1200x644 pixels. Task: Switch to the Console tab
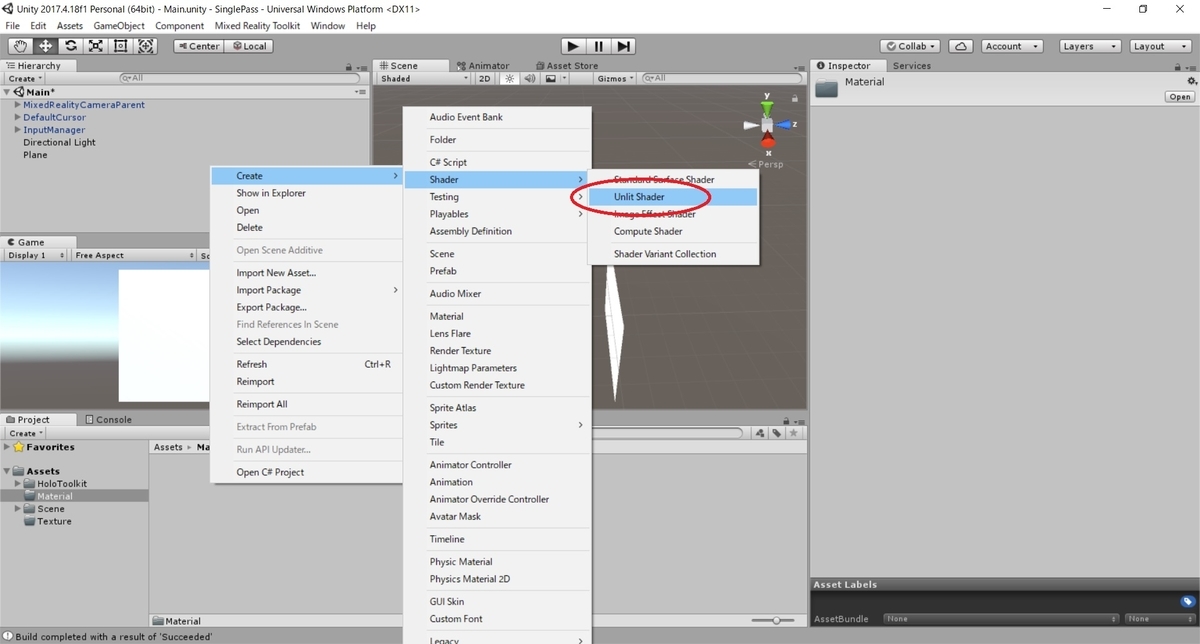pos(108,420)
